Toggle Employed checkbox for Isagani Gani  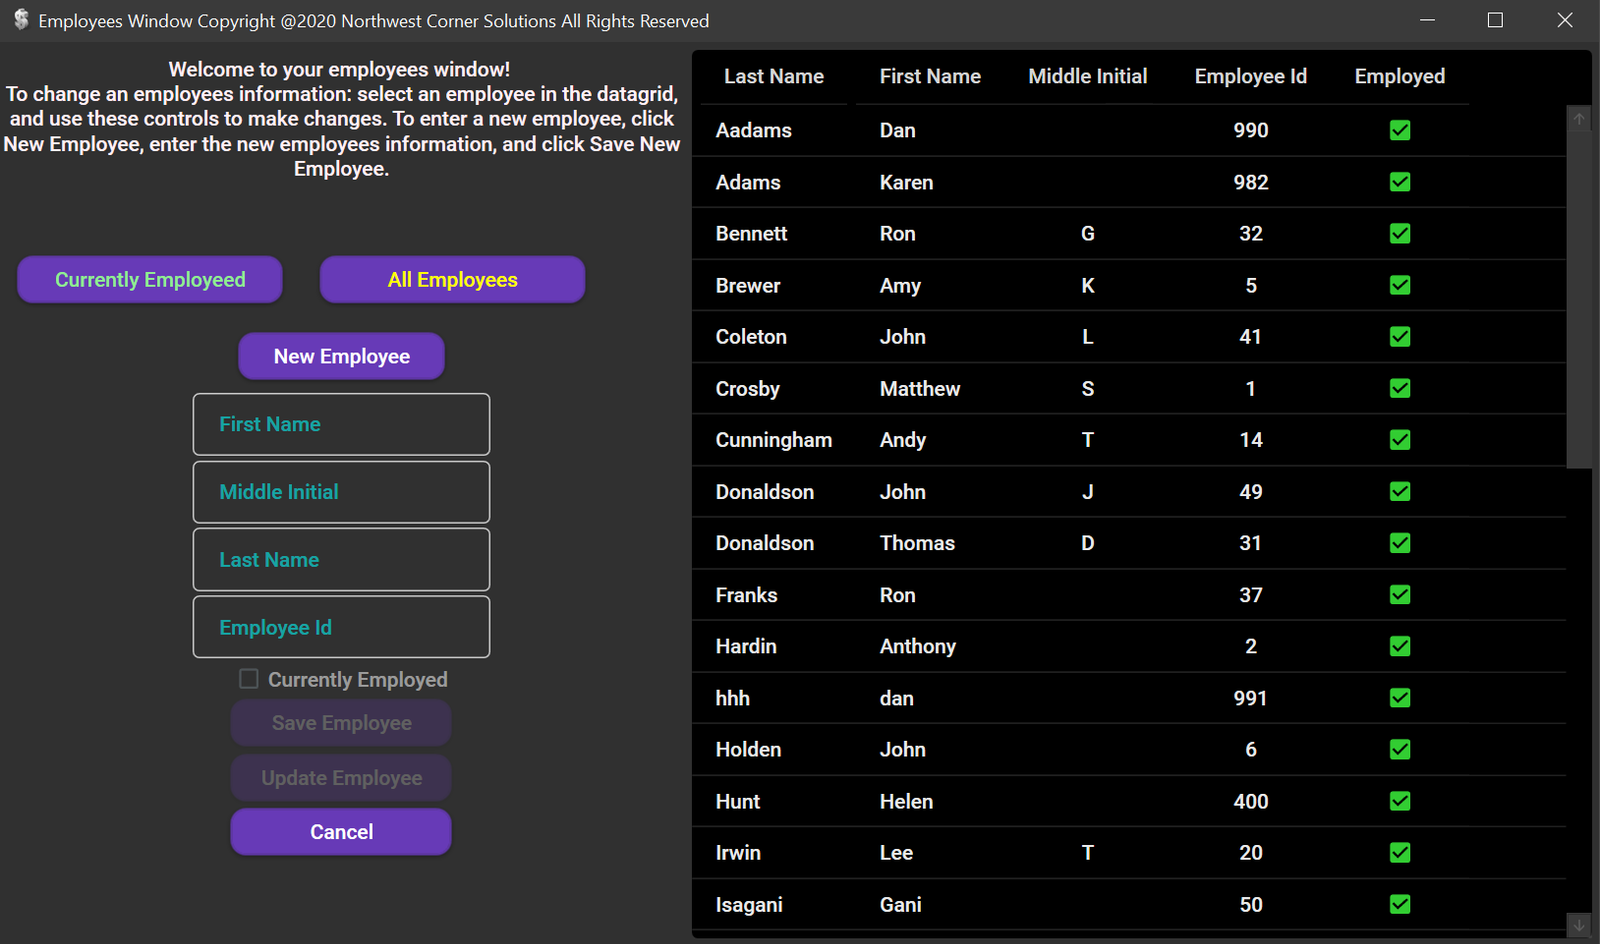click(x=1400, y=905)
